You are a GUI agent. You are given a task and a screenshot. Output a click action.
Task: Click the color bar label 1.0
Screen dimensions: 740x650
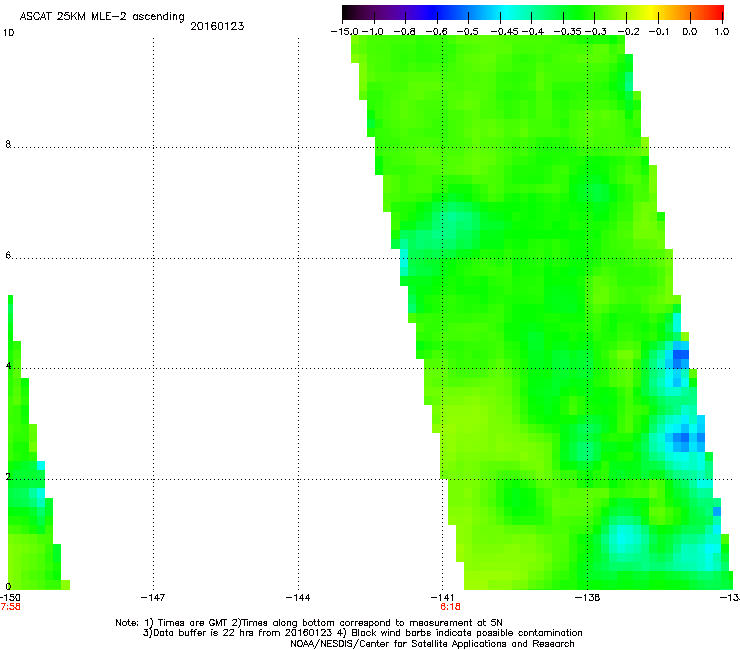click(x=722, y=32)
